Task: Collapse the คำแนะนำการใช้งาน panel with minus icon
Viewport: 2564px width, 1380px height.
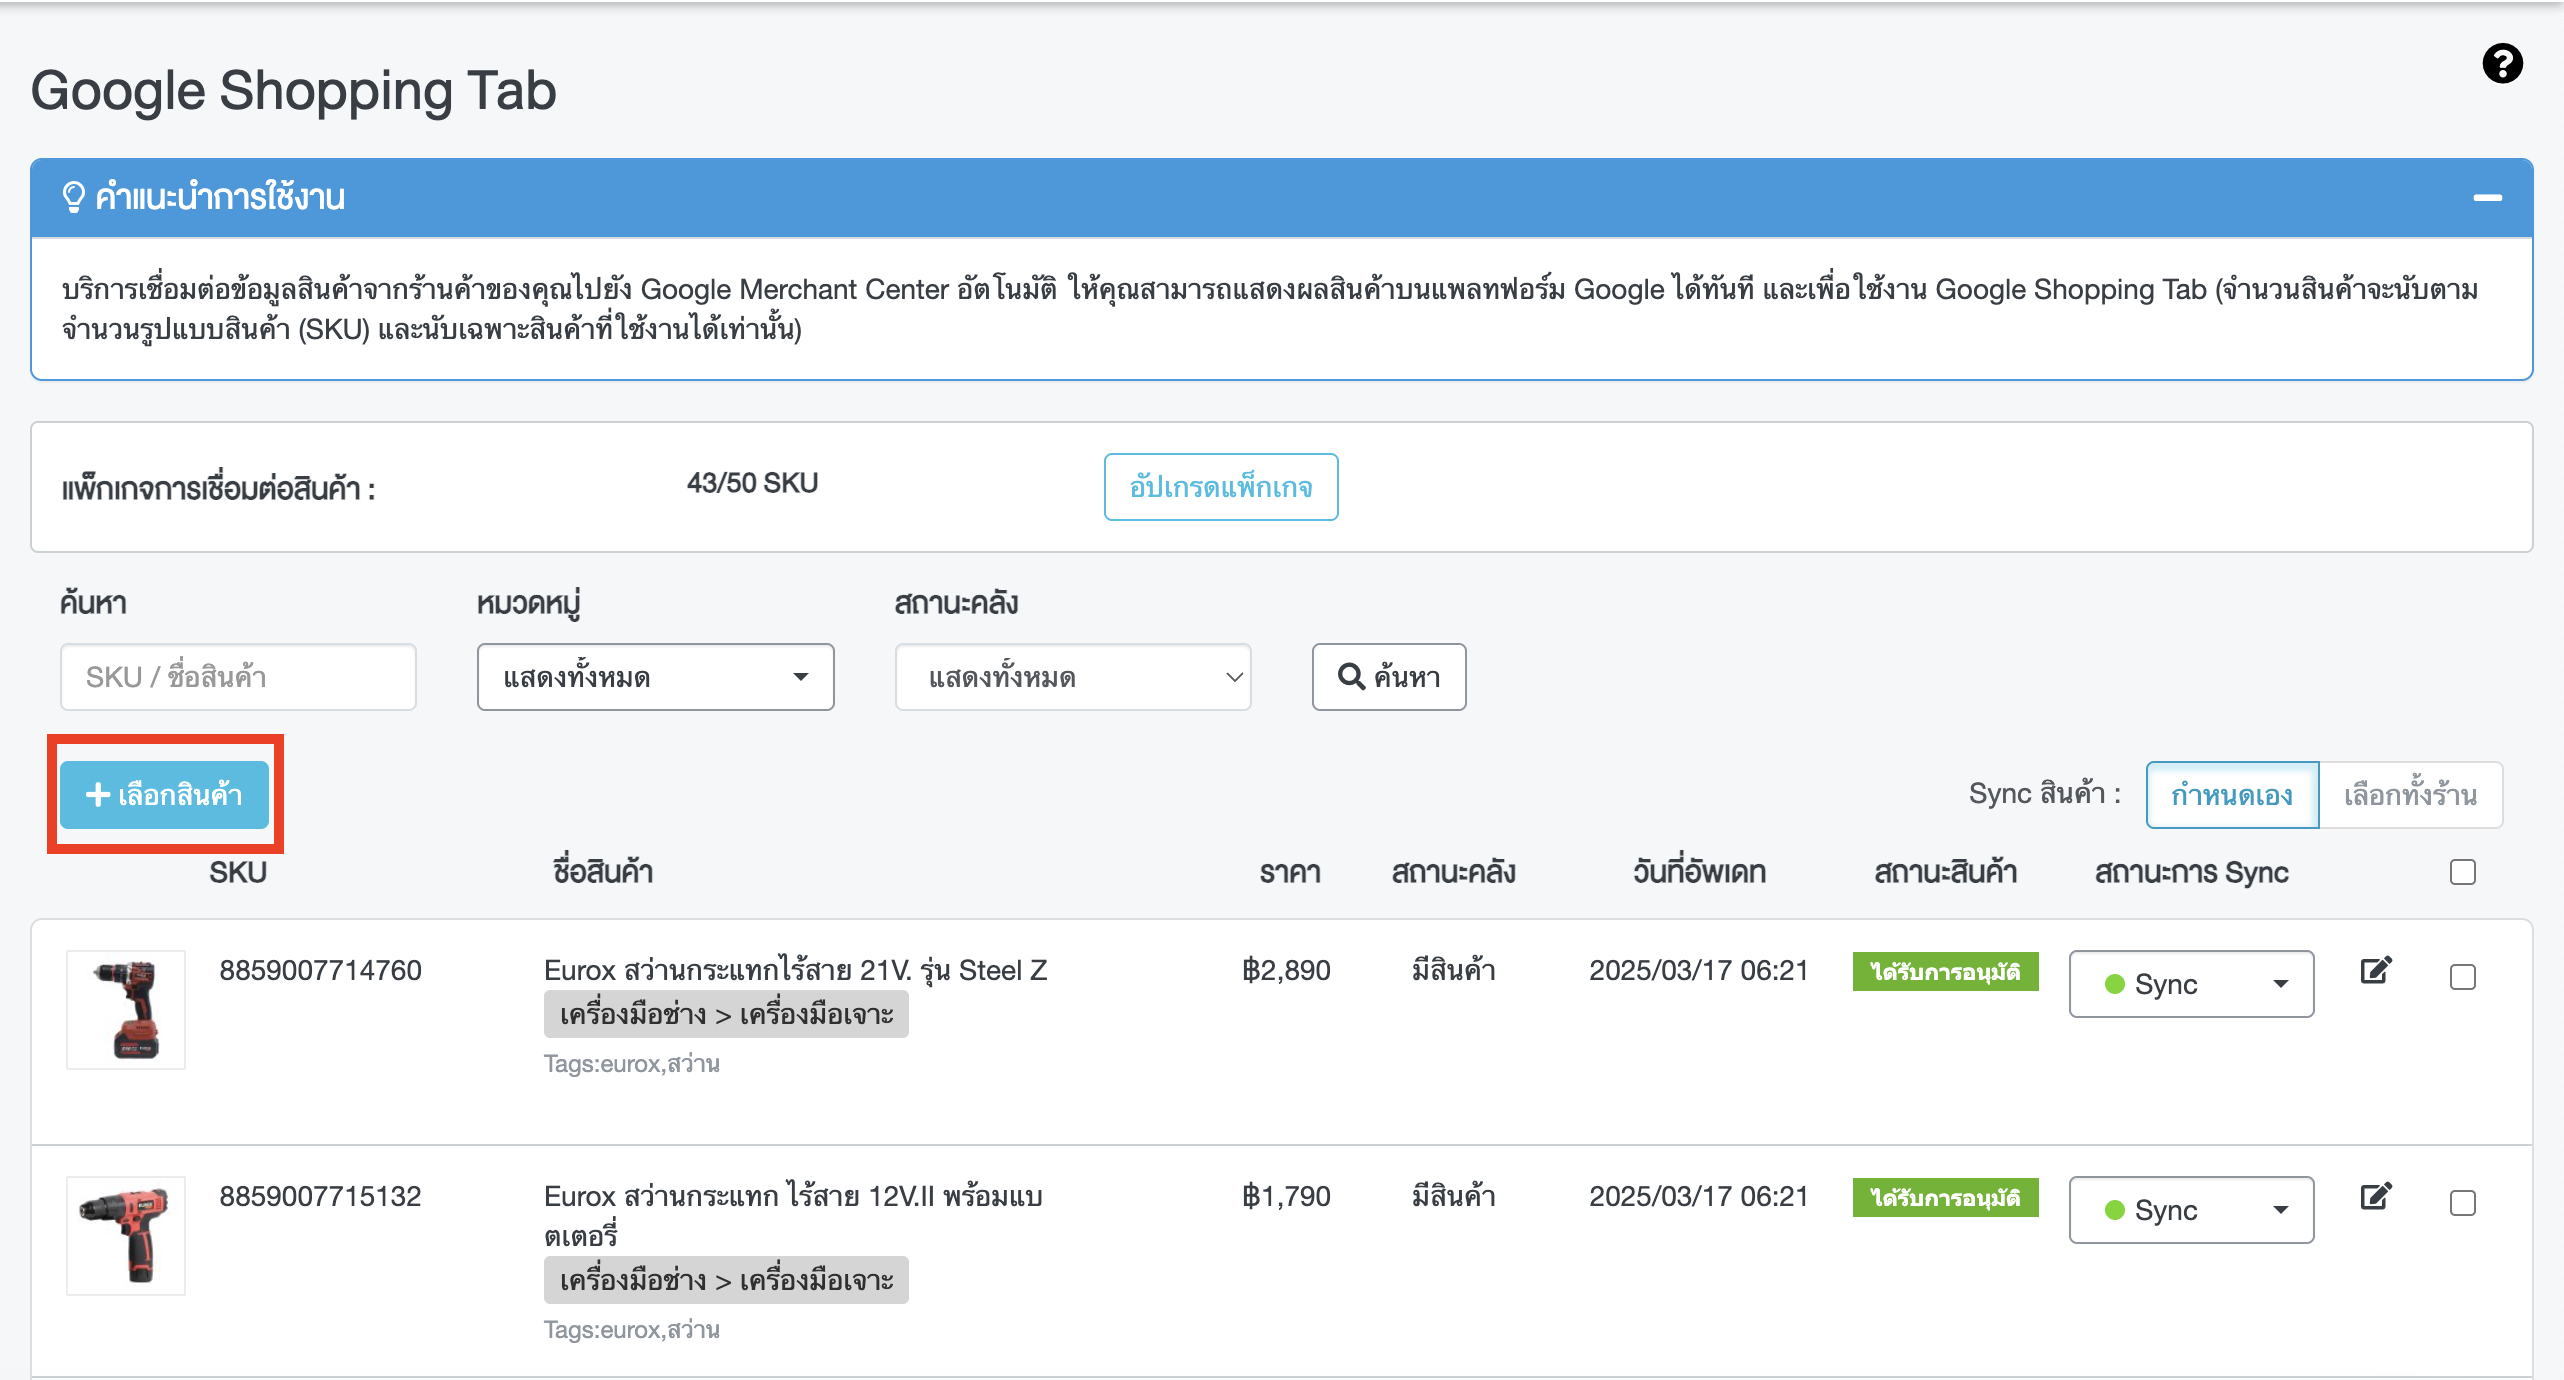Action: [x=2487, y=198]
